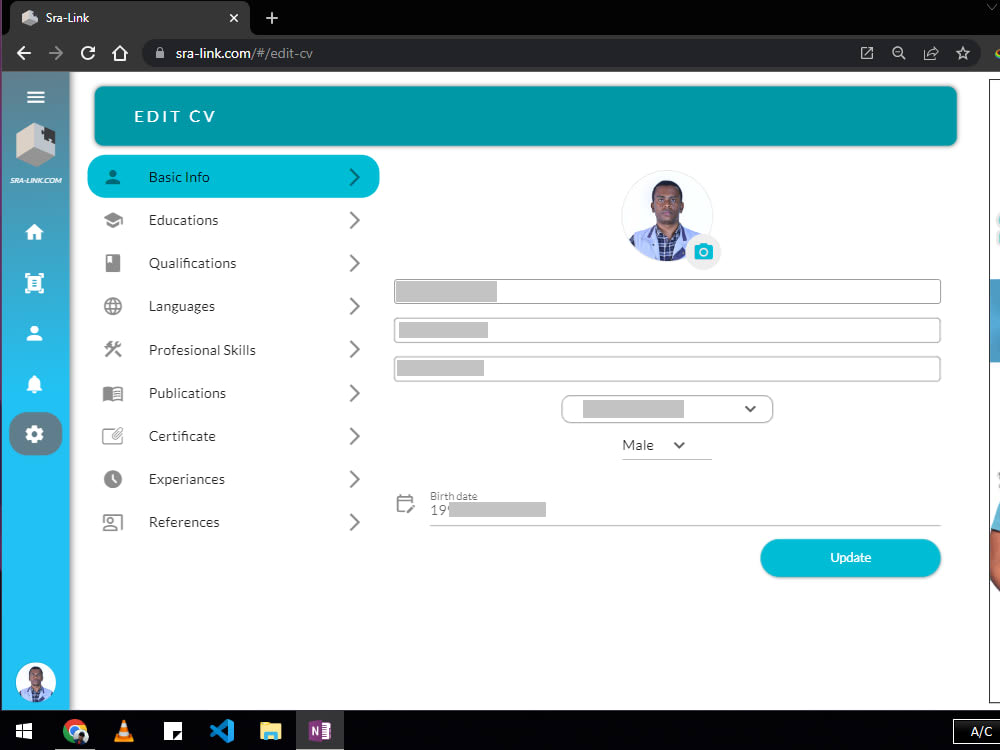Open the scan frame icon in sidebar
Image resolution: width=1000 pixels, height=750 pixels.
coord(34,283)
